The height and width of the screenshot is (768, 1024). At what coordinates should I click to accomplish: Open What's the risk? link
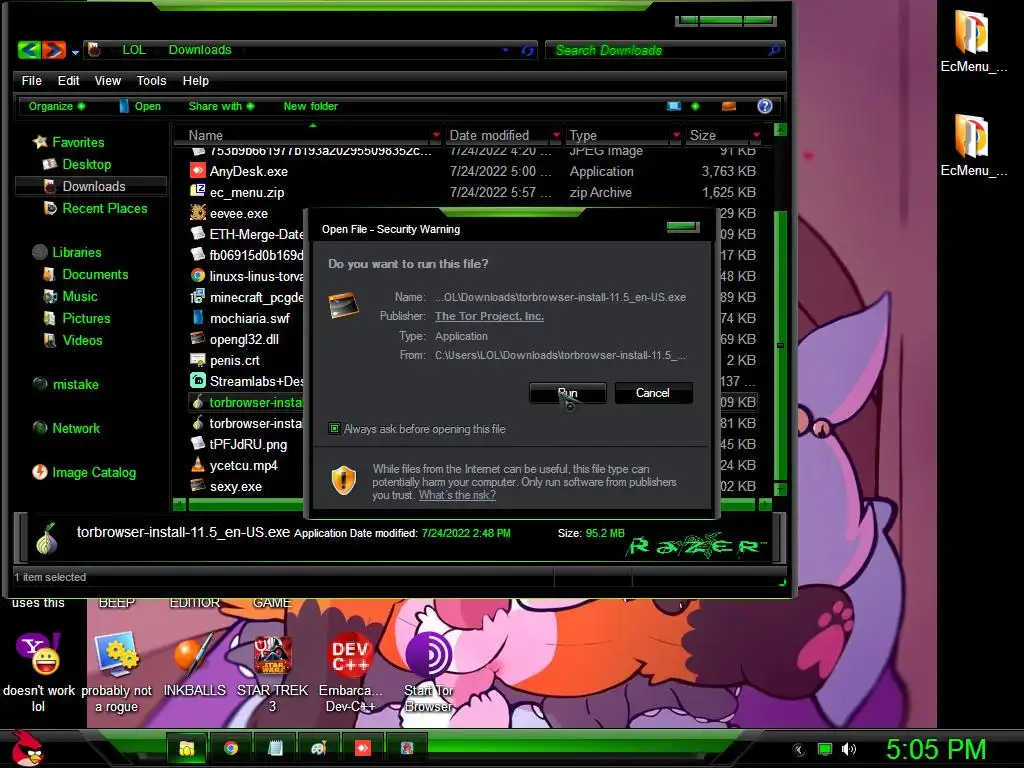(457, 495)
